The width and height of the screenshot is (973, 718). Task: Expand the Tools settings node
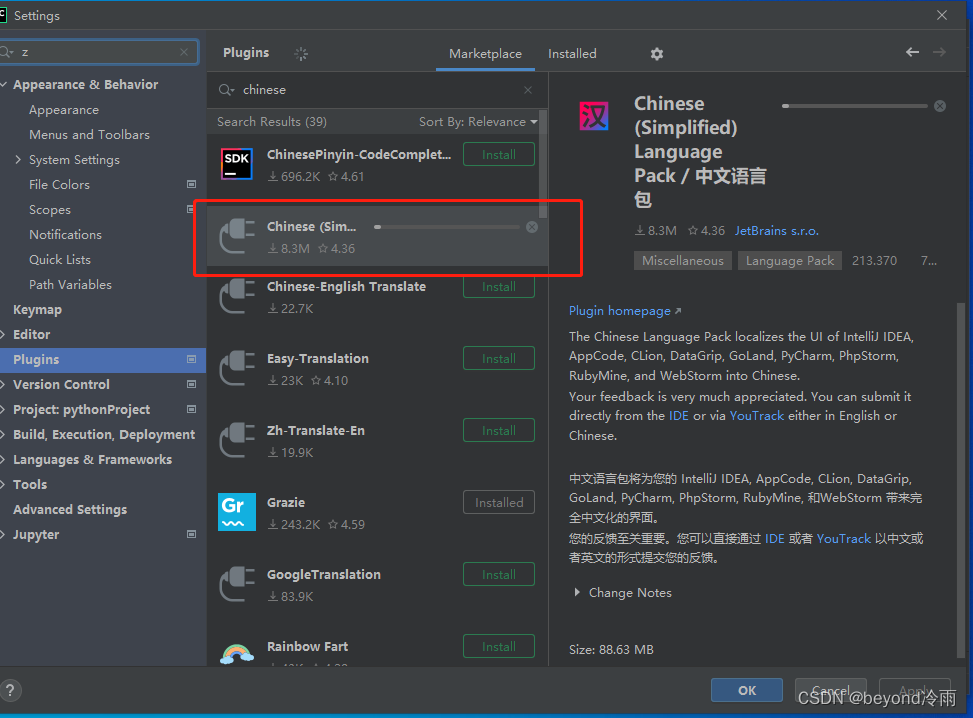(x=4, y=484)
